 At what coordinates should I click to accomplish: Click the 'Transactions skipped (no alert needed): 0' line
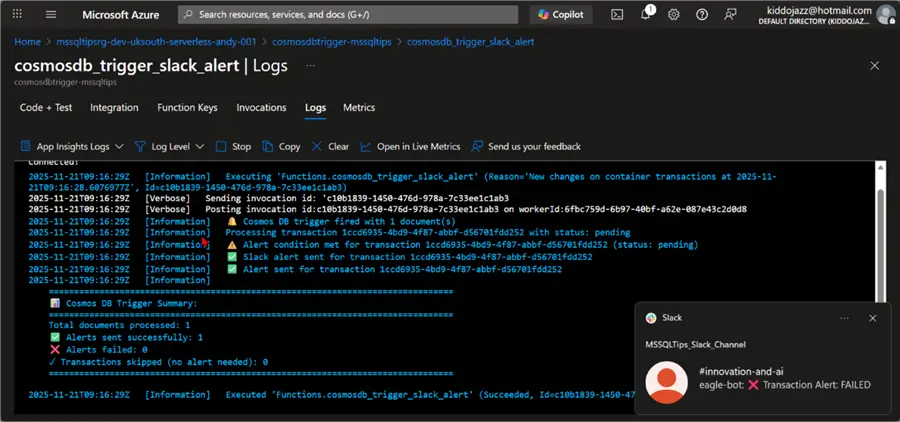158,362
